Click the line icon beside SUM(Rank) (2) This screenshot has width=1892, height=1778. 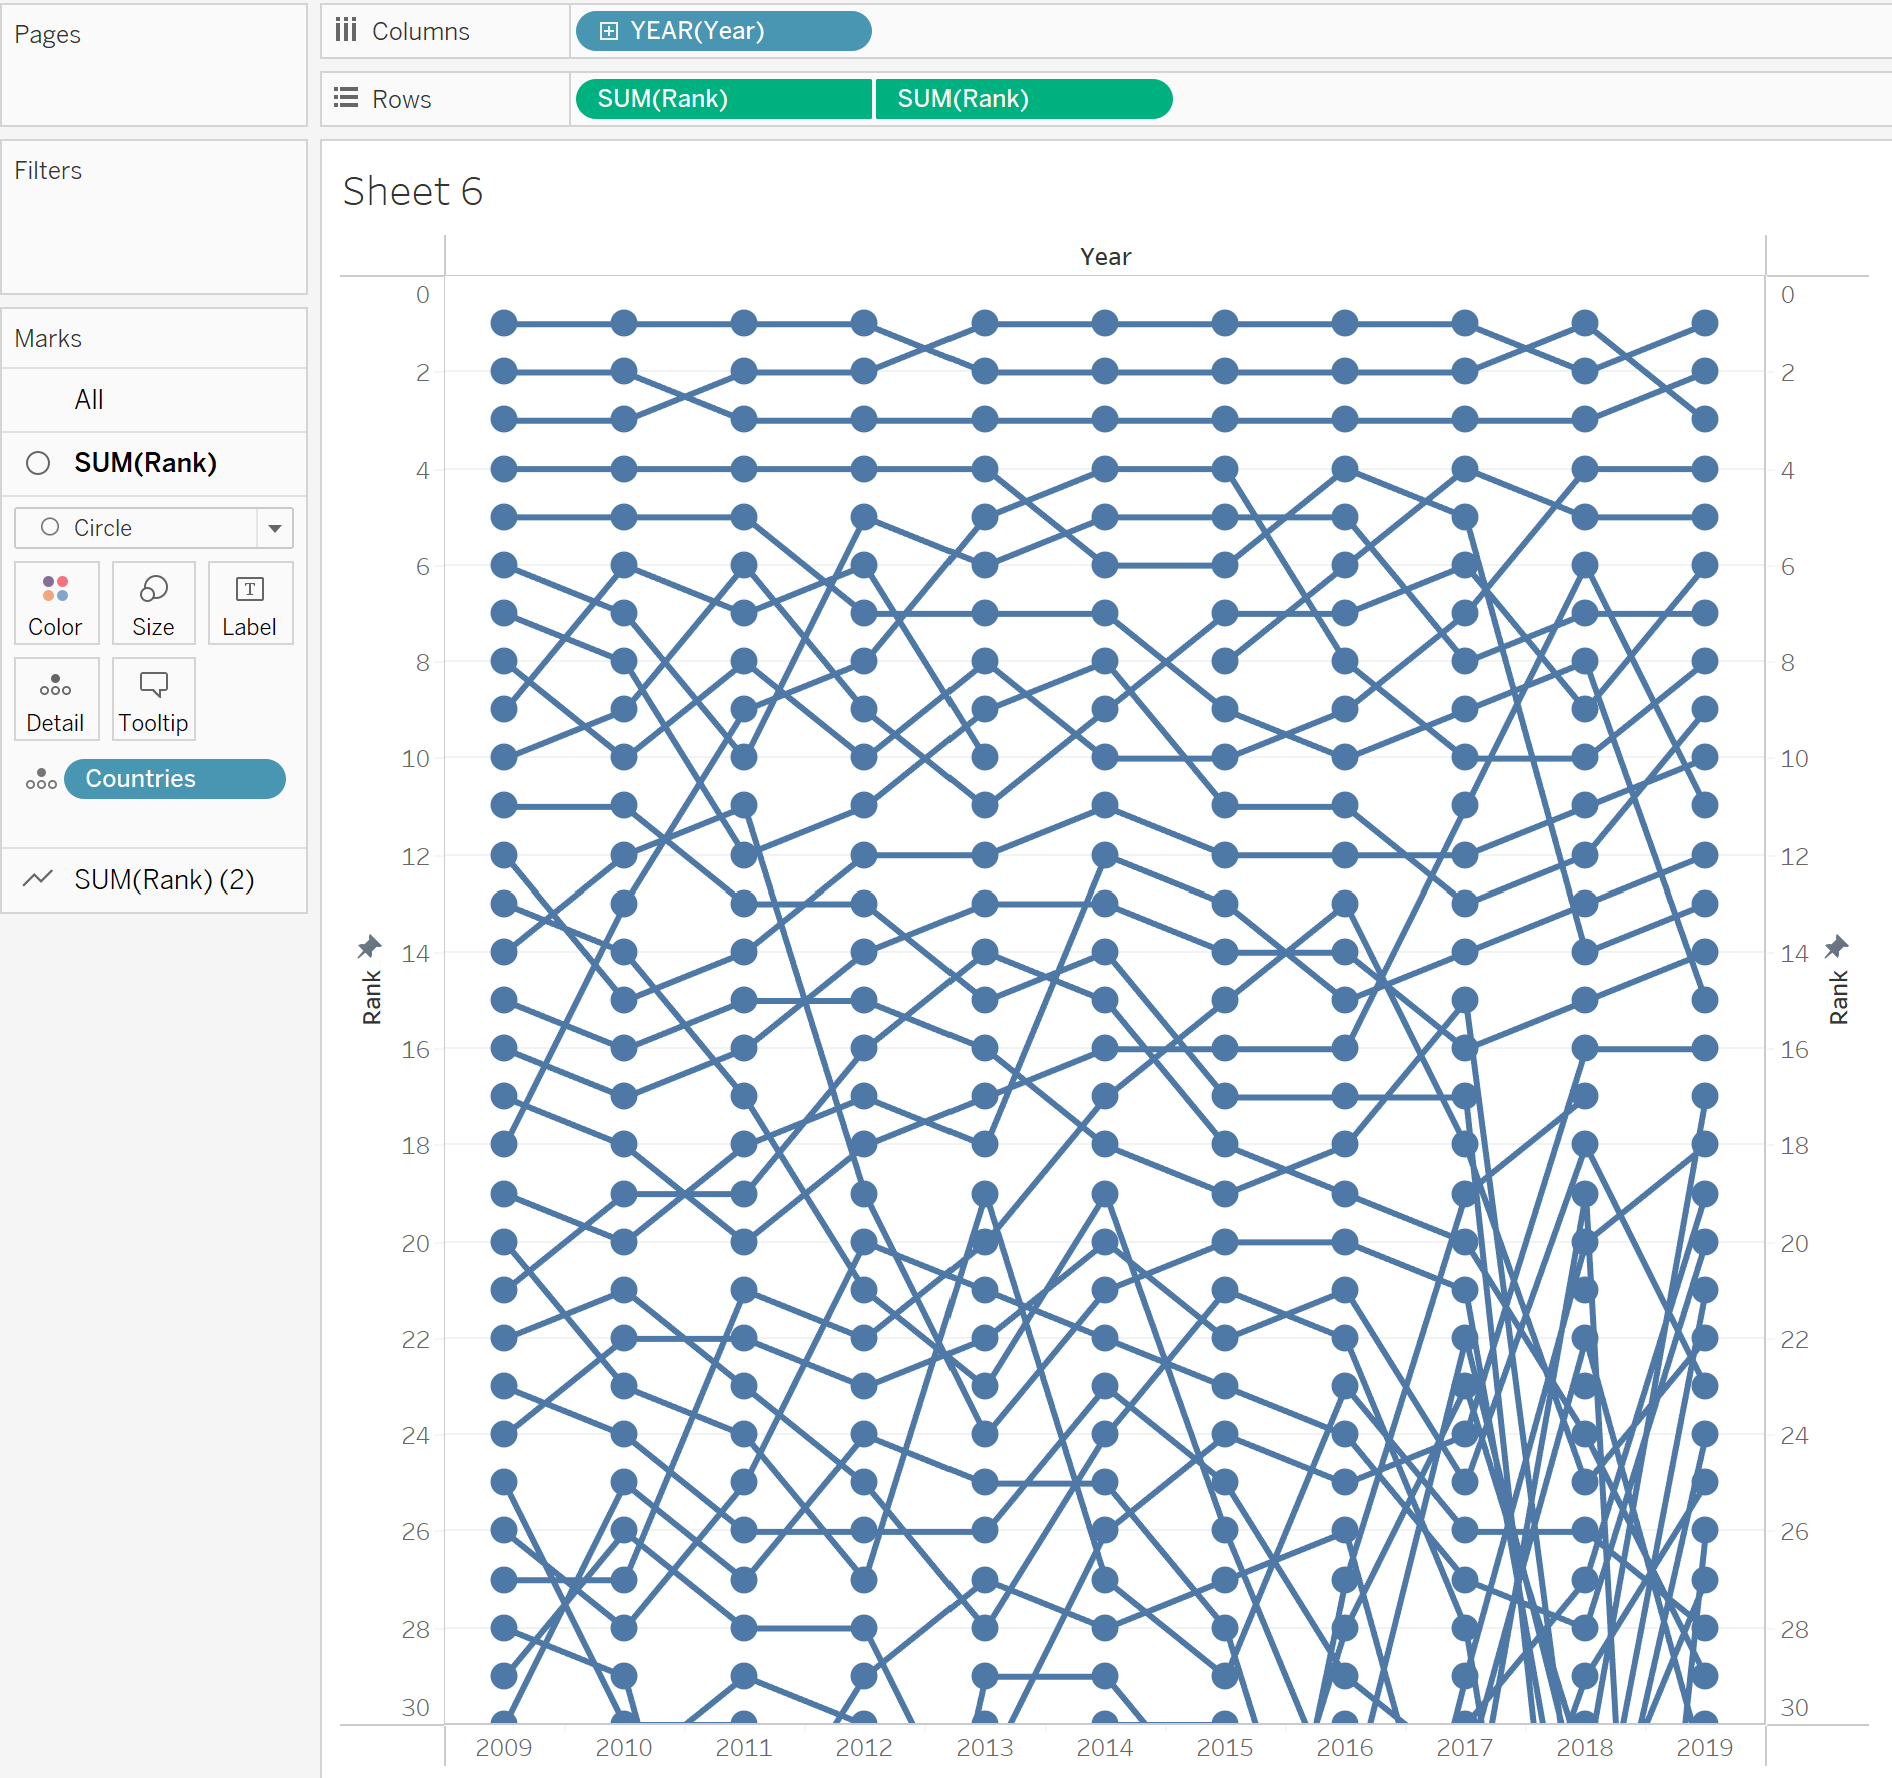click(38, 879)
